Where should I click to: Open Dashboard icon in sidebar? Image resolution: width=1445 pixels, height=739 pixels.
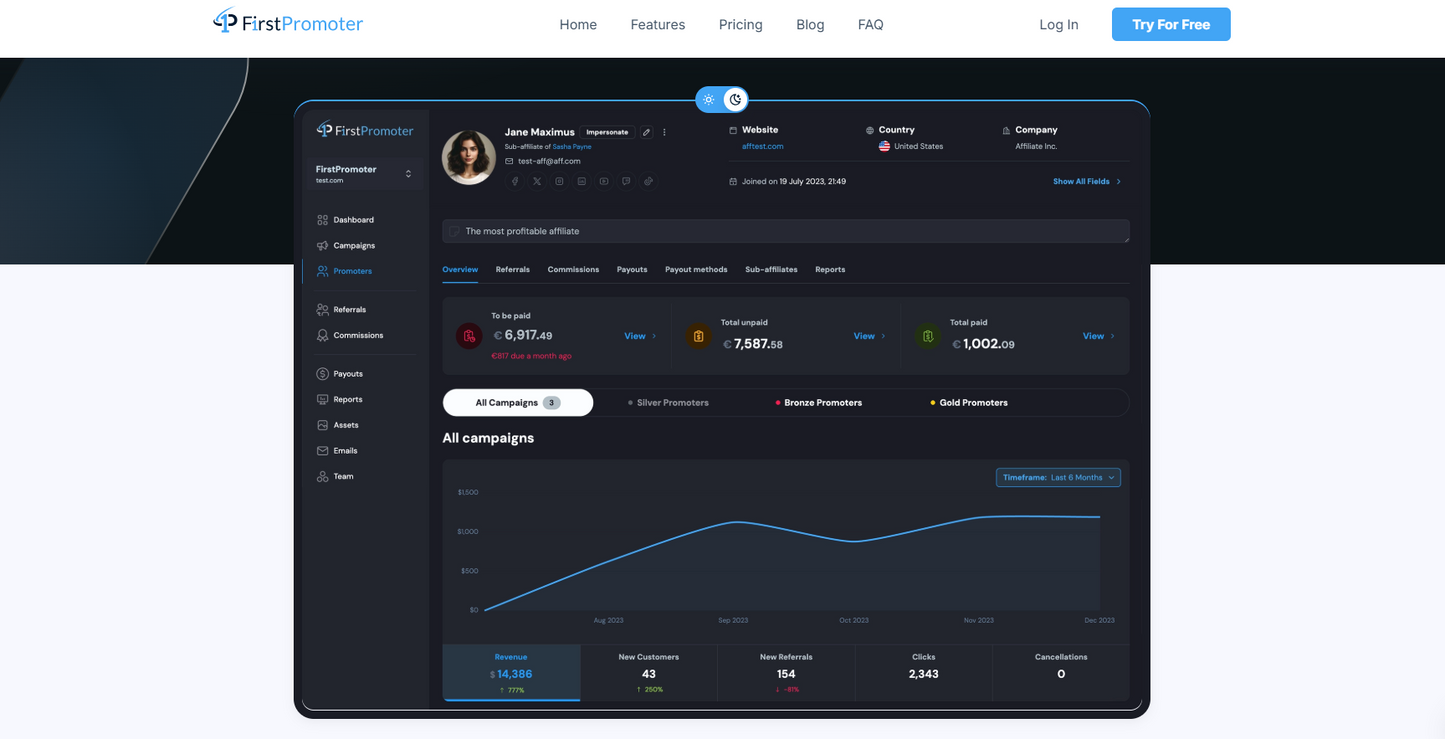coord(322,220)
